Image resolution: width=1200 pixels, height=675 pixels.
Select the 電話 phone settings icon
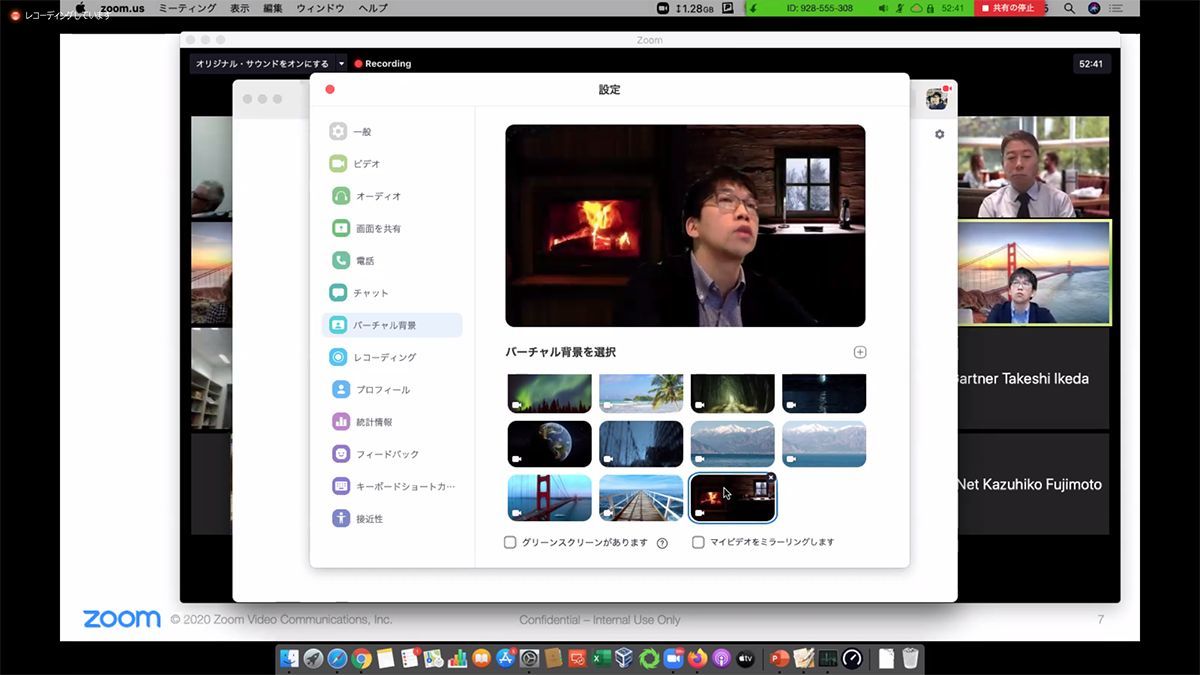(x=340, y=260)
